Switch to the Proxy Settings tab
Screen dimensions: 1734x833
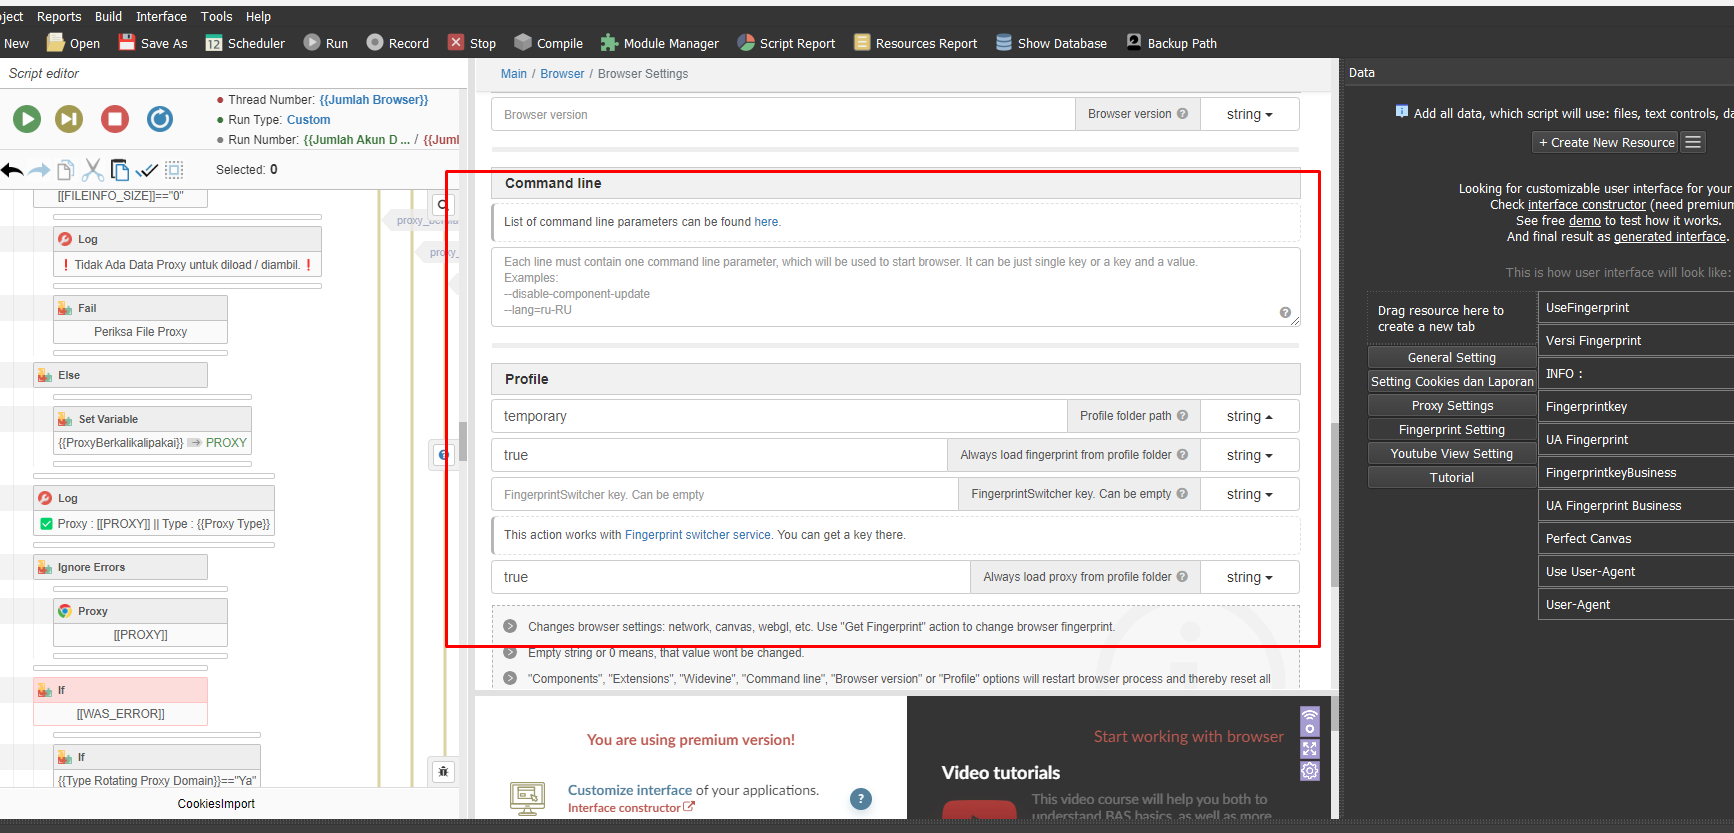(x=1452, y=405)
